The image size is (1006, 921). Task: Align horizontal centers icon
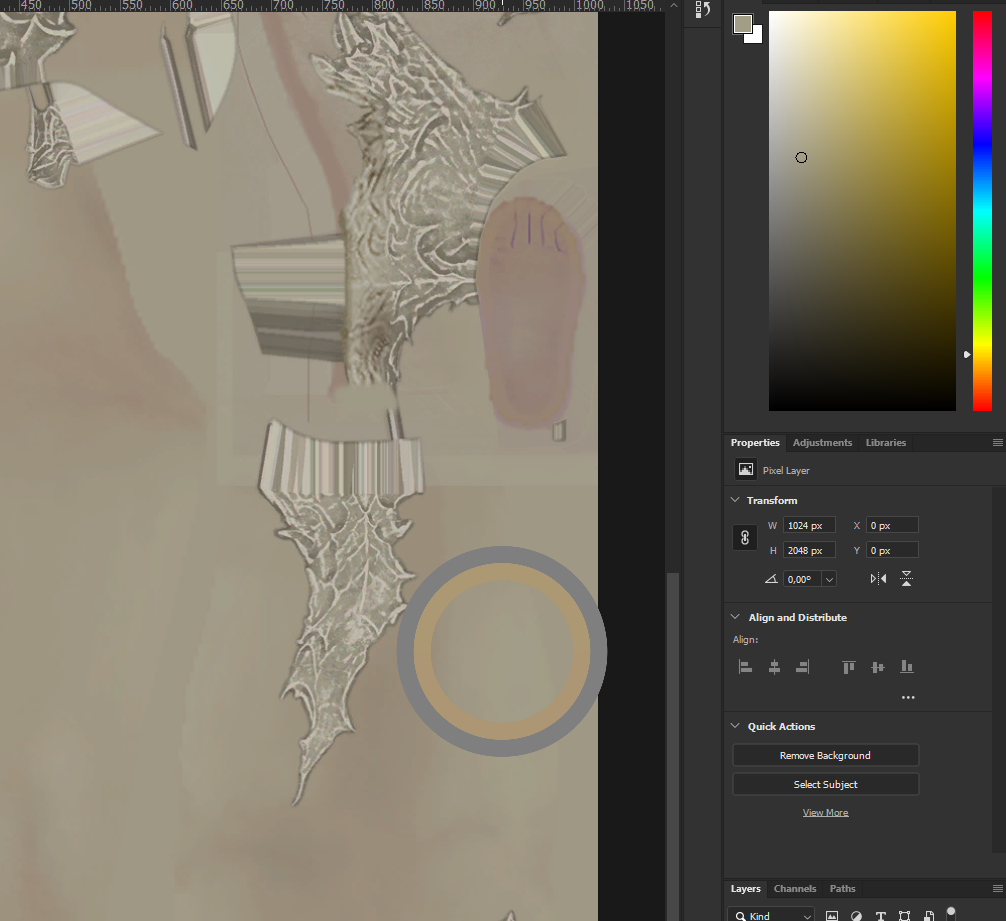(x=774, y=667)
